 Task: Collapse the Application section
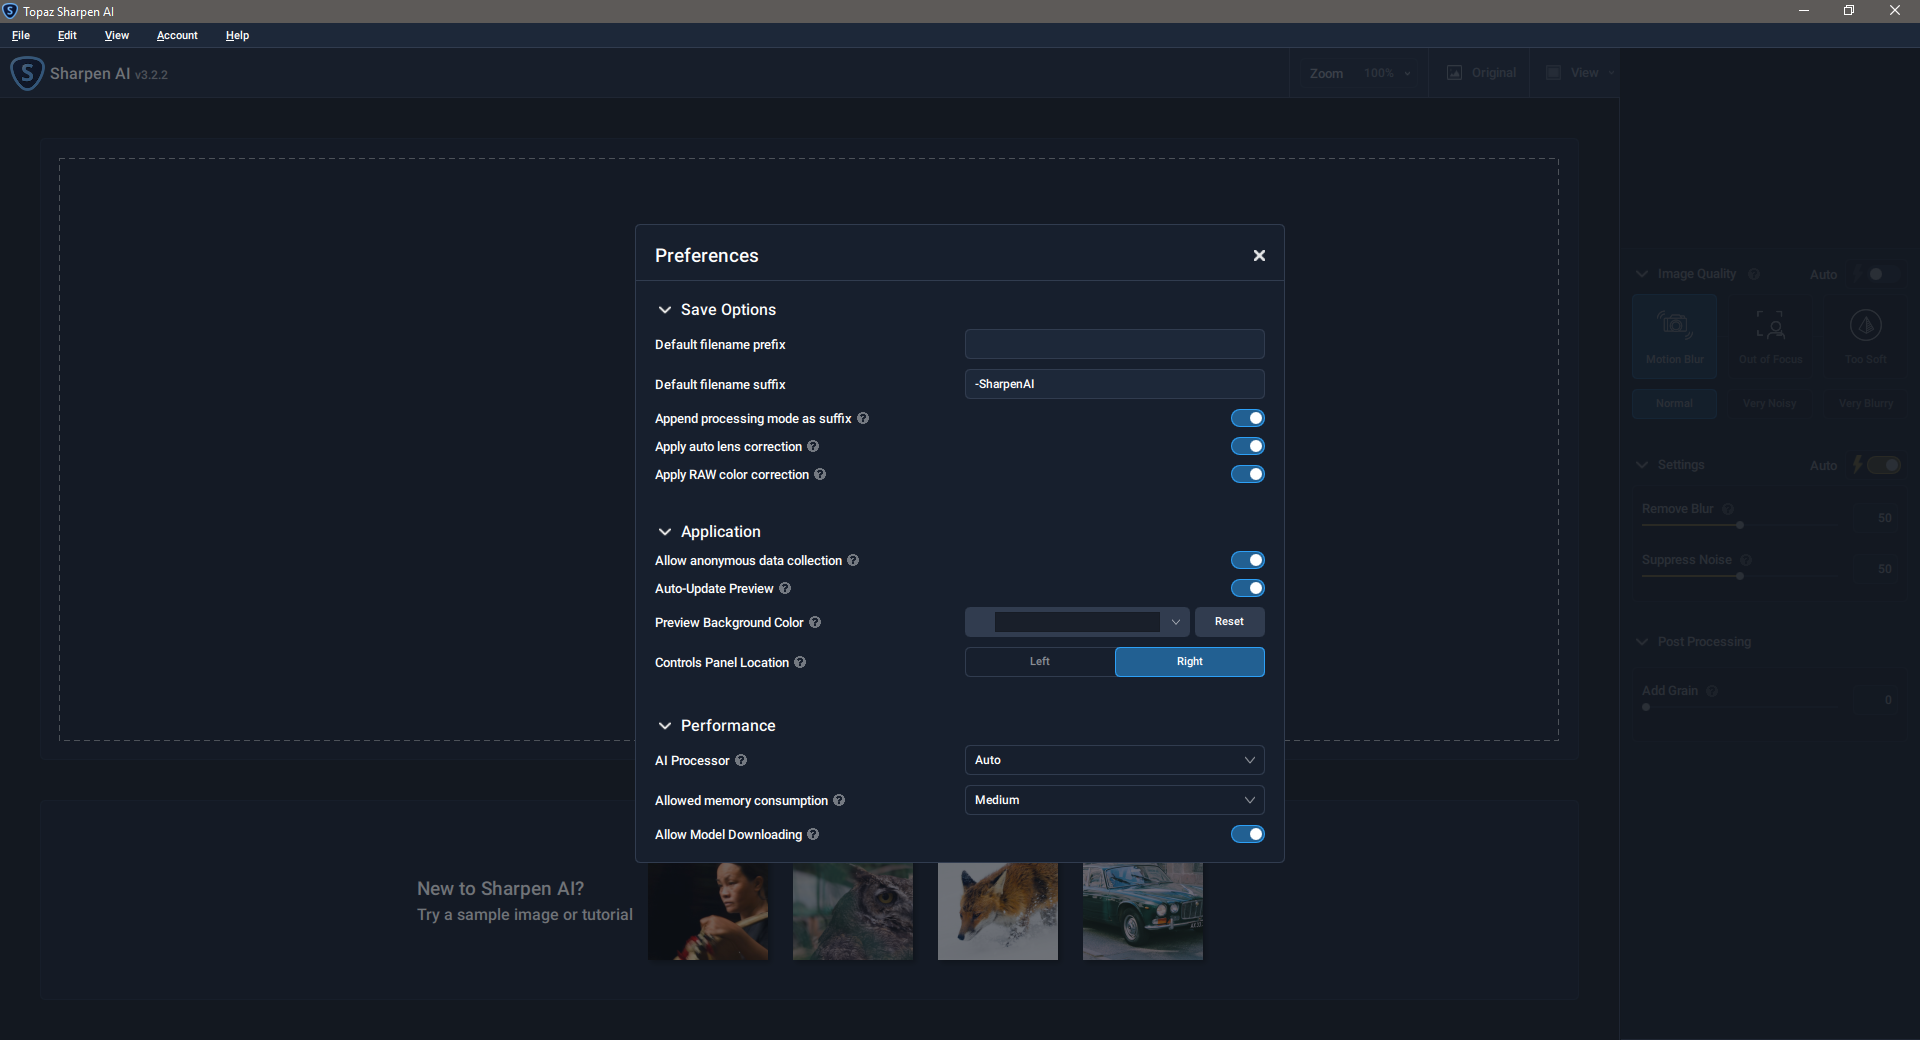pos(664,532)
